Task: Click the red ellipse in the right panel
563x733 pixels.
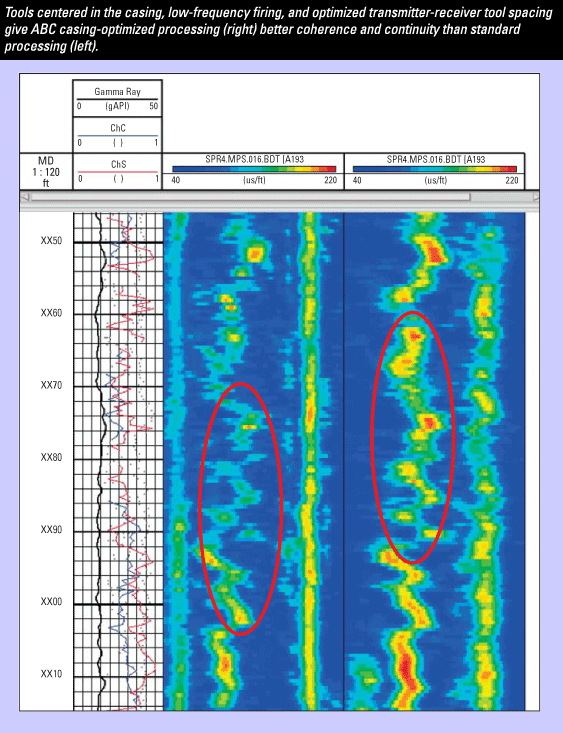Action: tap(413, 437)
